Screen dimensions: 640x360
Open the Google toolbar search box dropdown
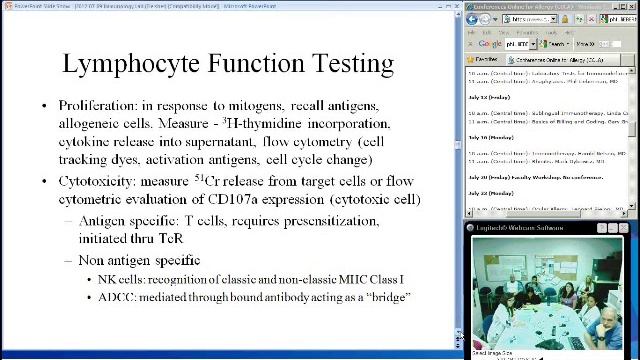(x=533, y=44)
